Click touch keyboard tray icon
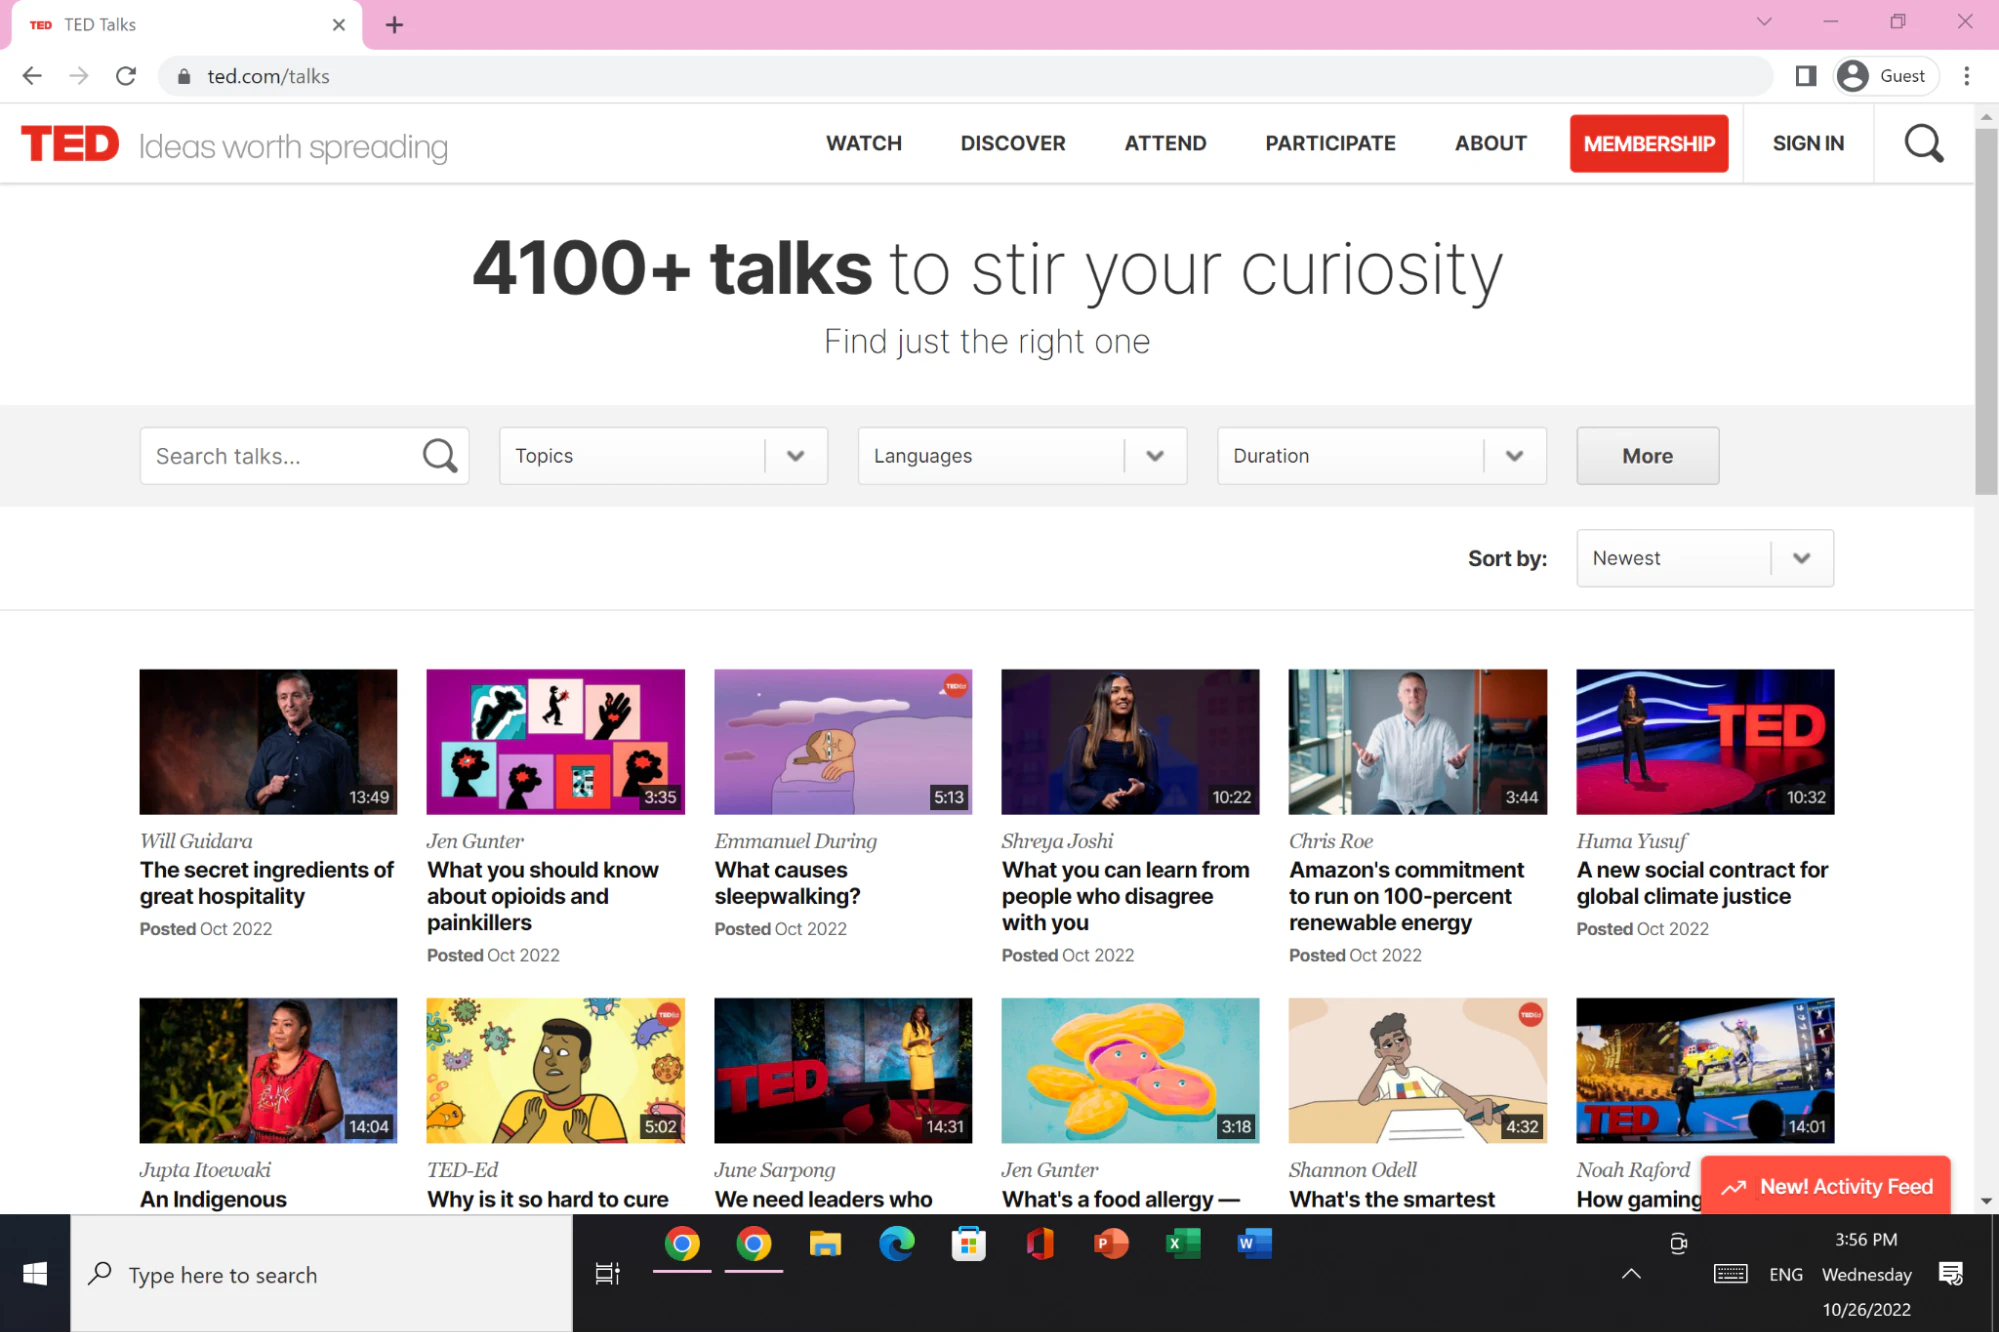1999x1333 pixels. point(1730,1274)
